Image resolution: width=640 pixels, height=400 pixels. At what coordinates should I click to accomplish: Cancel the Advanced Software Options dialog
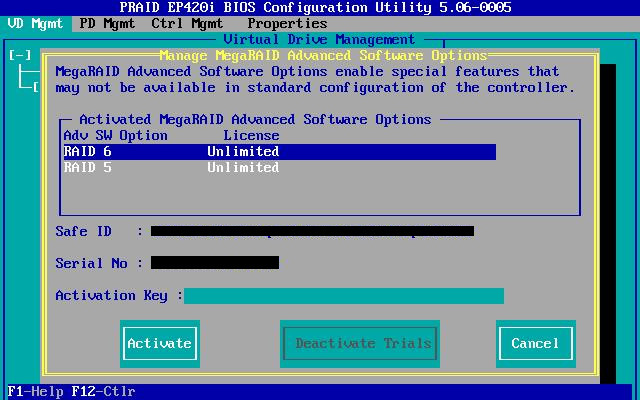pyautogui.click(x=536, y=343)
